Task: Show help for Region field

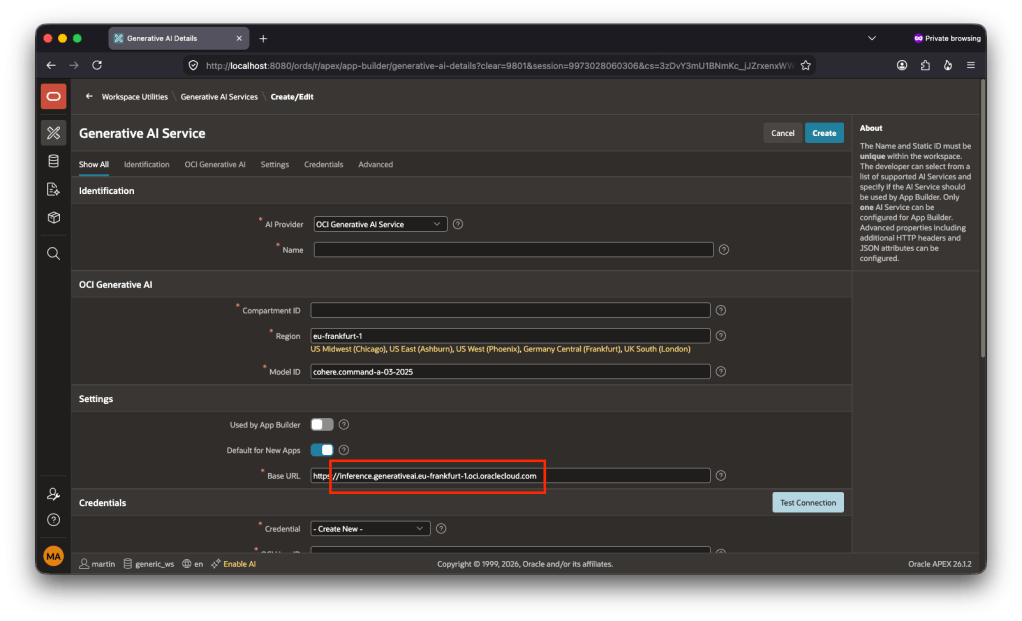Action: 721,336
